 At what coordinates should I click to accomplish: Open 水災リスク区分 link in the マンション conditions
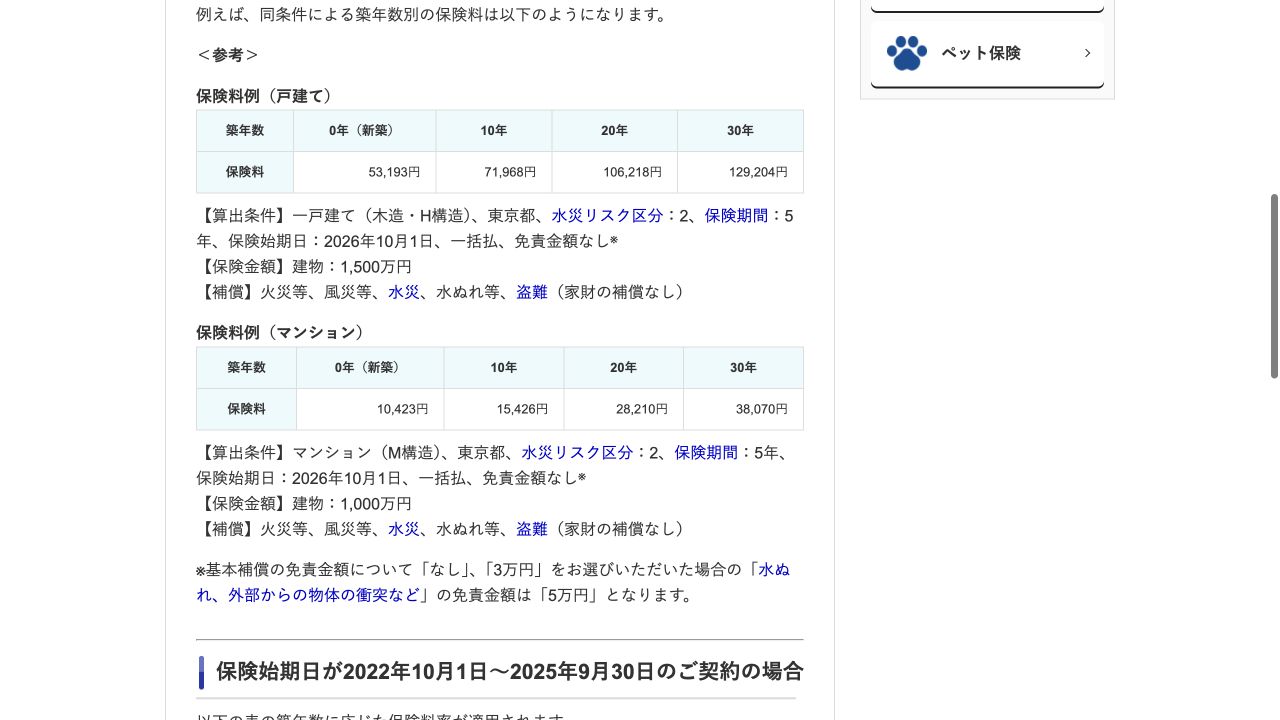coord(577,452)
